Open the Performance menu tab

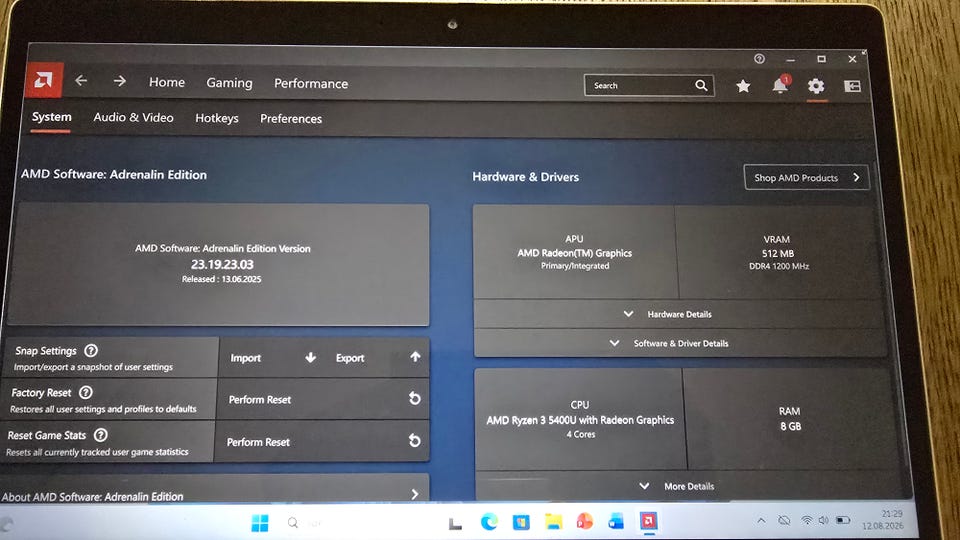(x=311, y=84)
